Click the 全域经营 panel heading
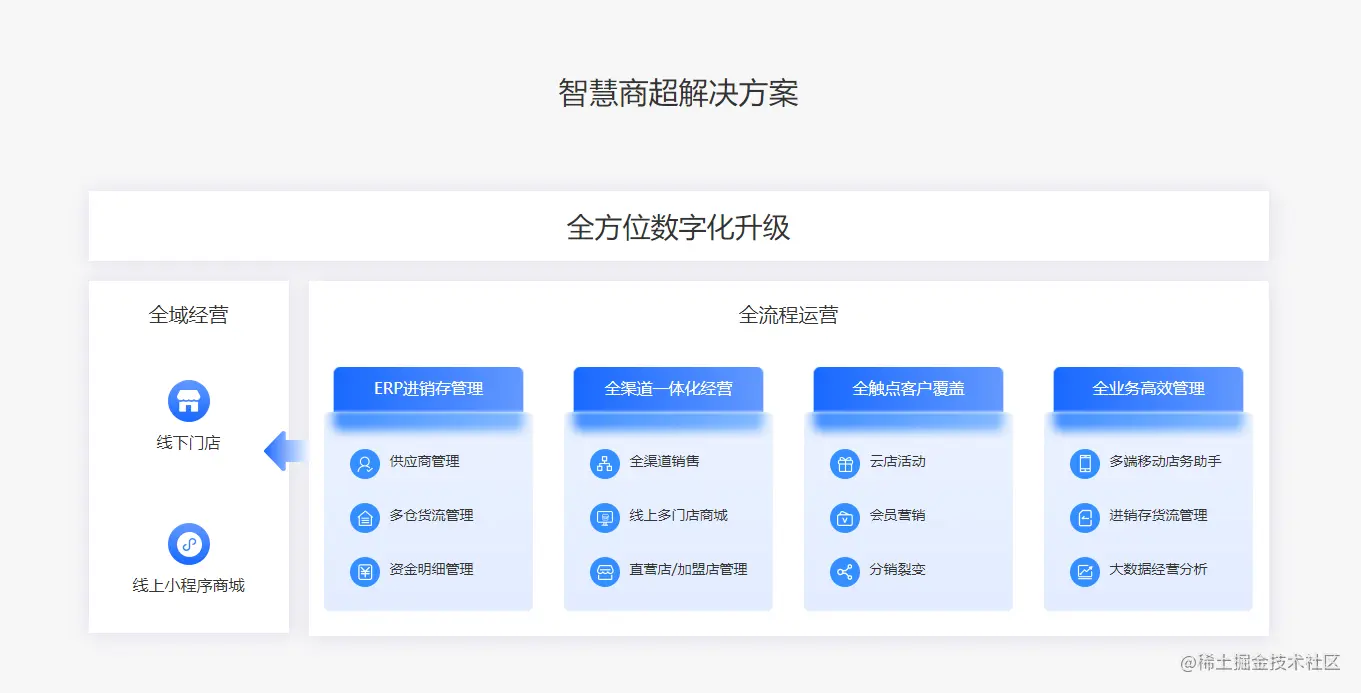Screen dimensions: 1361x693 coord(189,315)
